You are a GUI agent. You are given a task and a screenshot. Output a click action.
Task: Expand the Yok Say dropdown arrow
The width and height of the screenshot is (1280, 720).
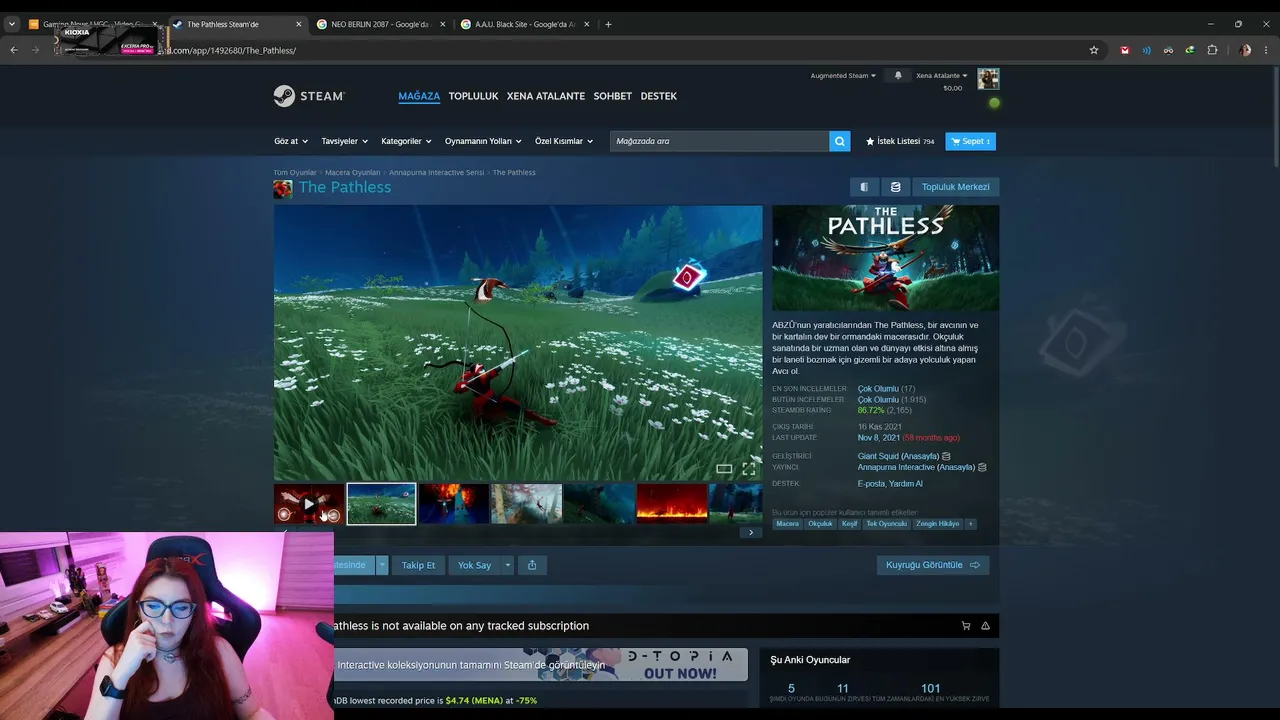[x=507, y=565]
